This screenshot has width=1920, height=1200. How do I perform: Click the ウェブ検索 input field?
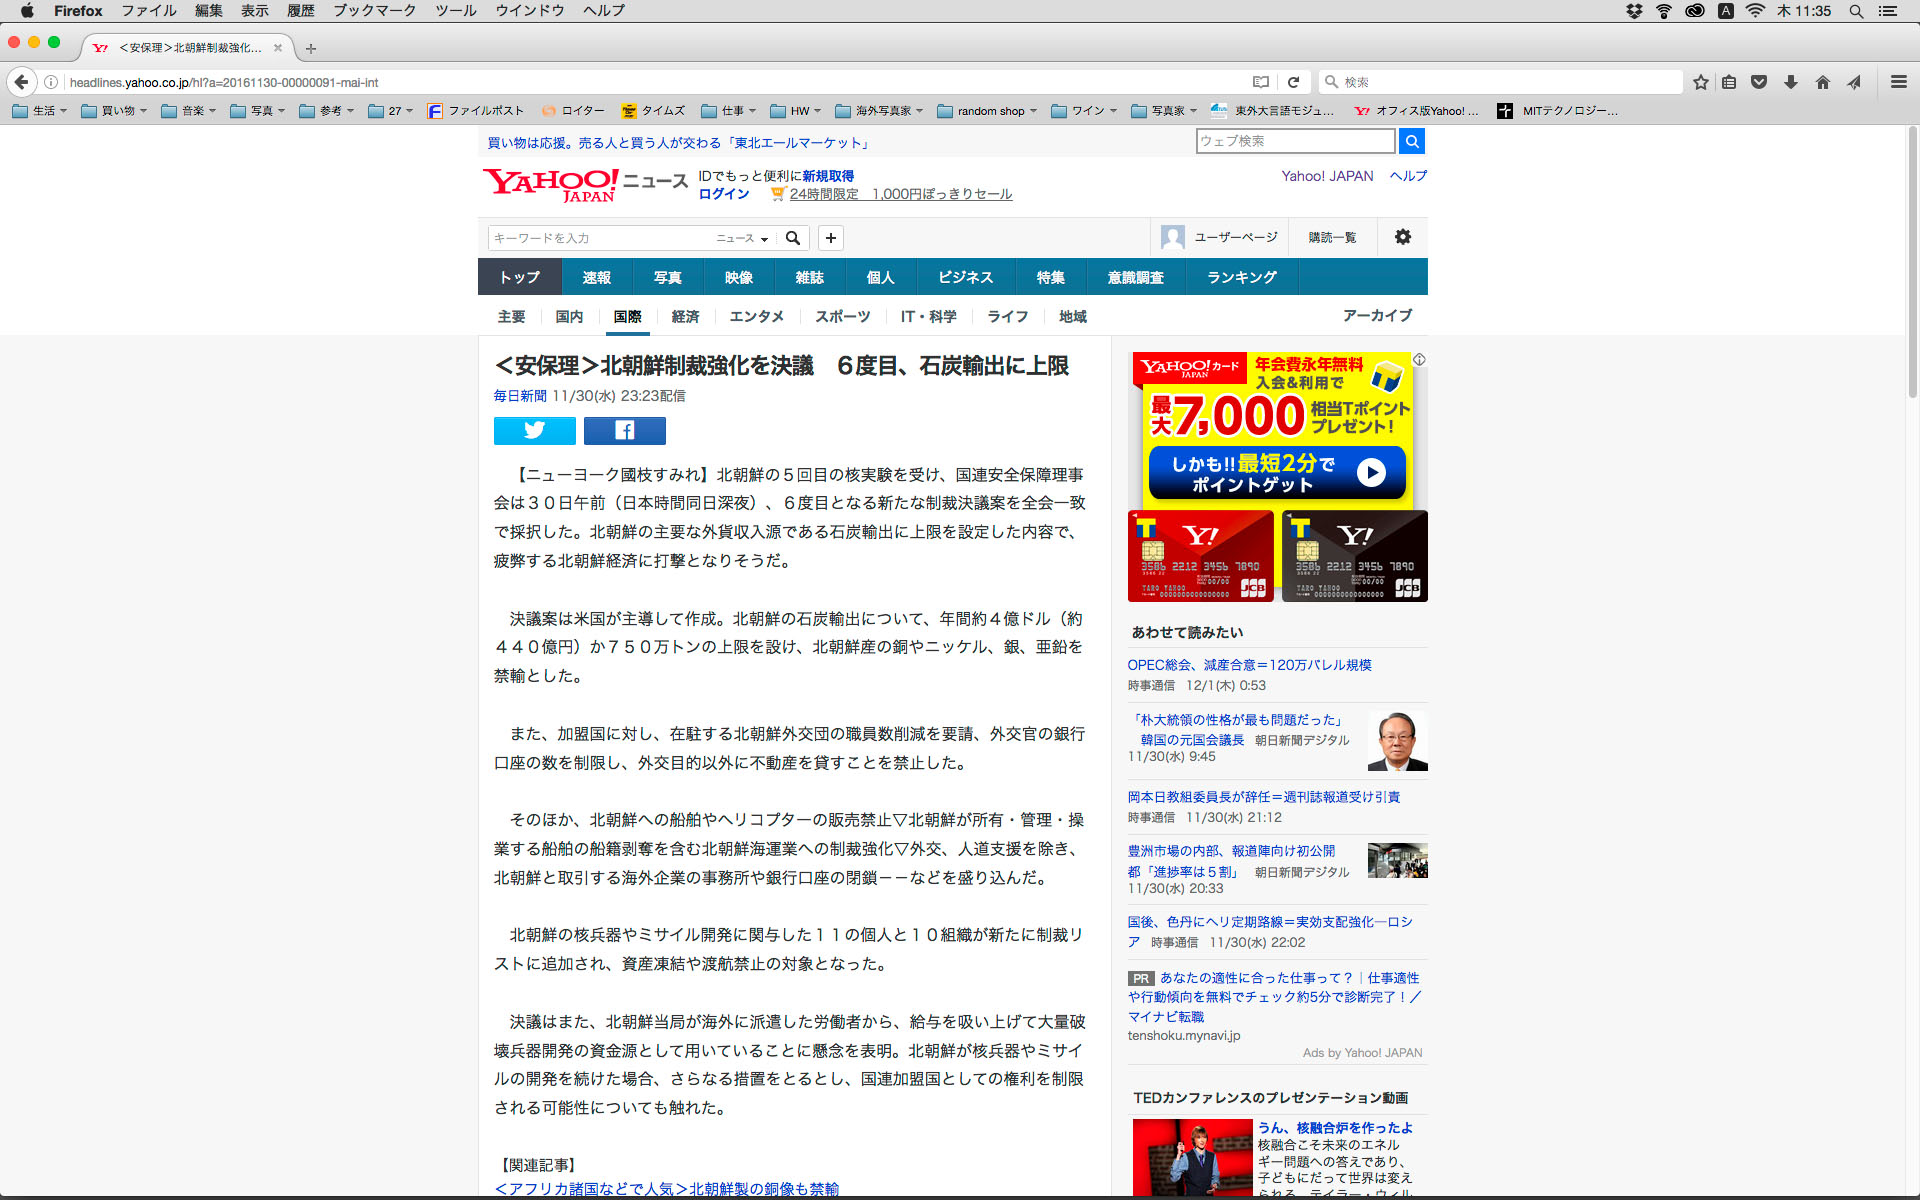click(x=1294, y=141)
